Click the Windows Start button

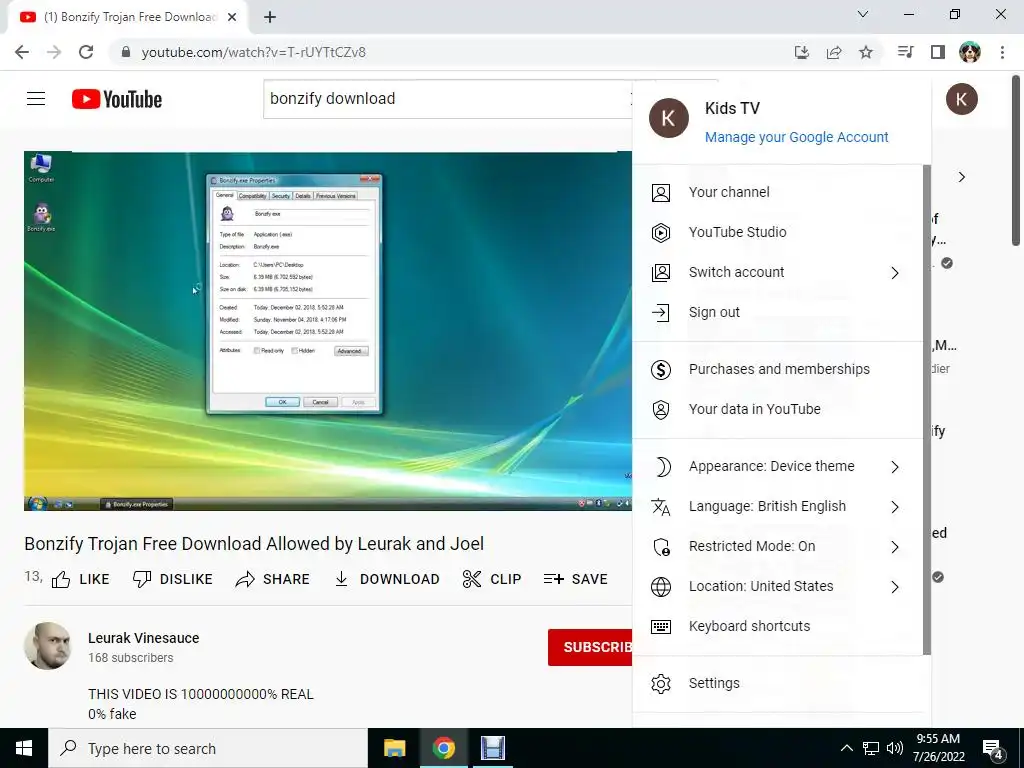24,748
